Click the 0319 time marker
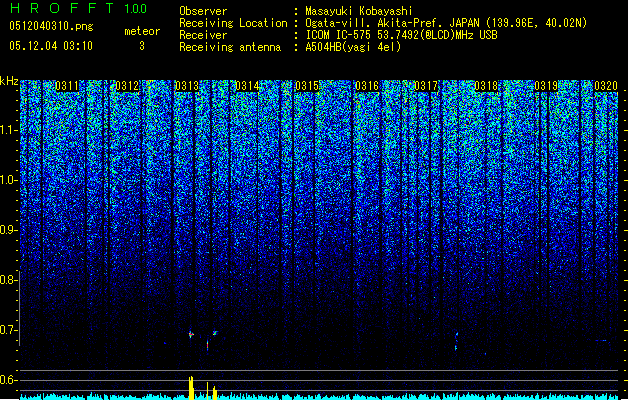Viewport: 629px width, 400px height. (x=546, y=86)
